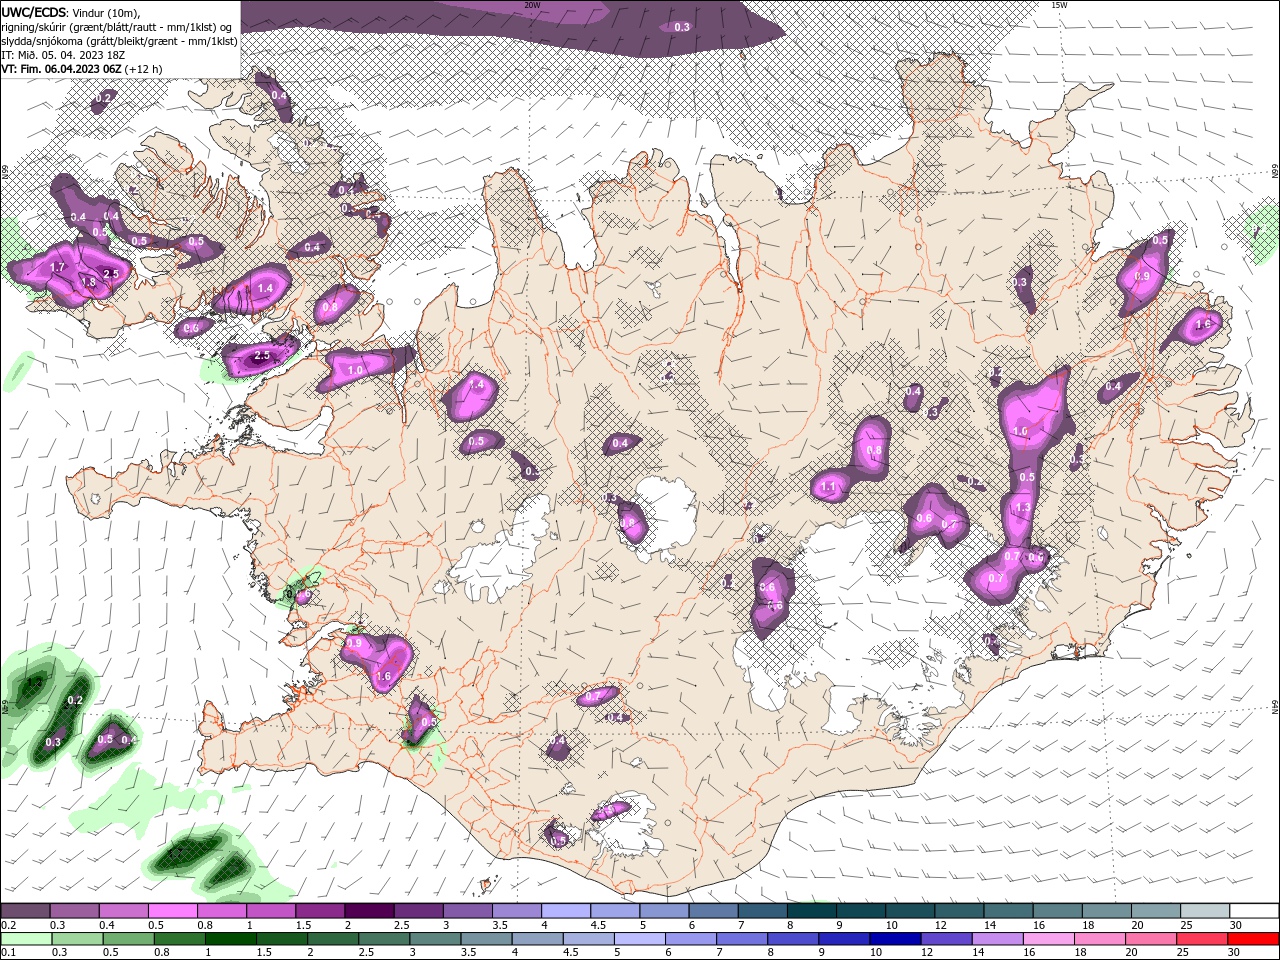Click the lower legend "0.1" tick label
This screenshot has width=1280, height=960.
pyautogui.click(x=8, y=953)
